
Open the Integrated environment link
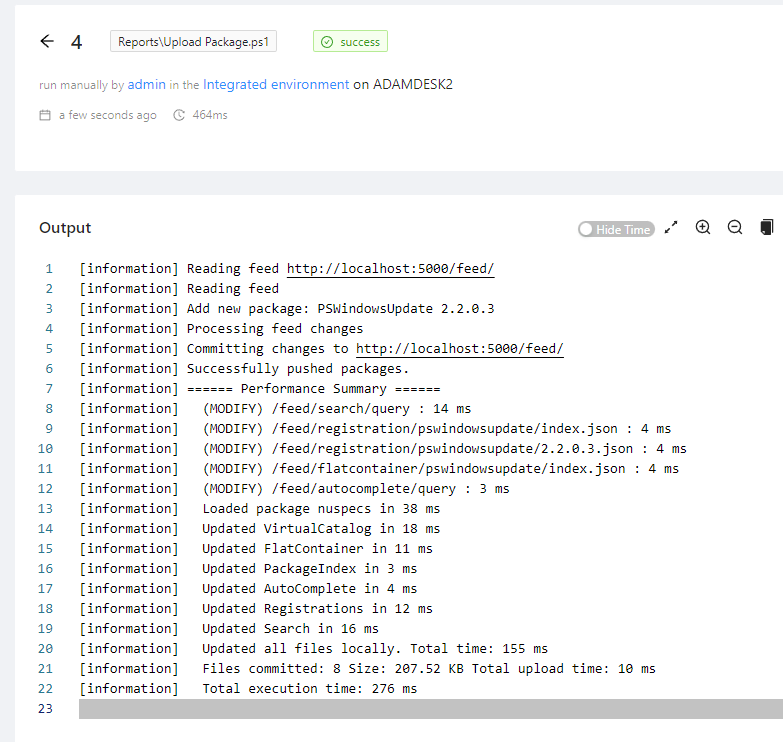coord(276,85)
